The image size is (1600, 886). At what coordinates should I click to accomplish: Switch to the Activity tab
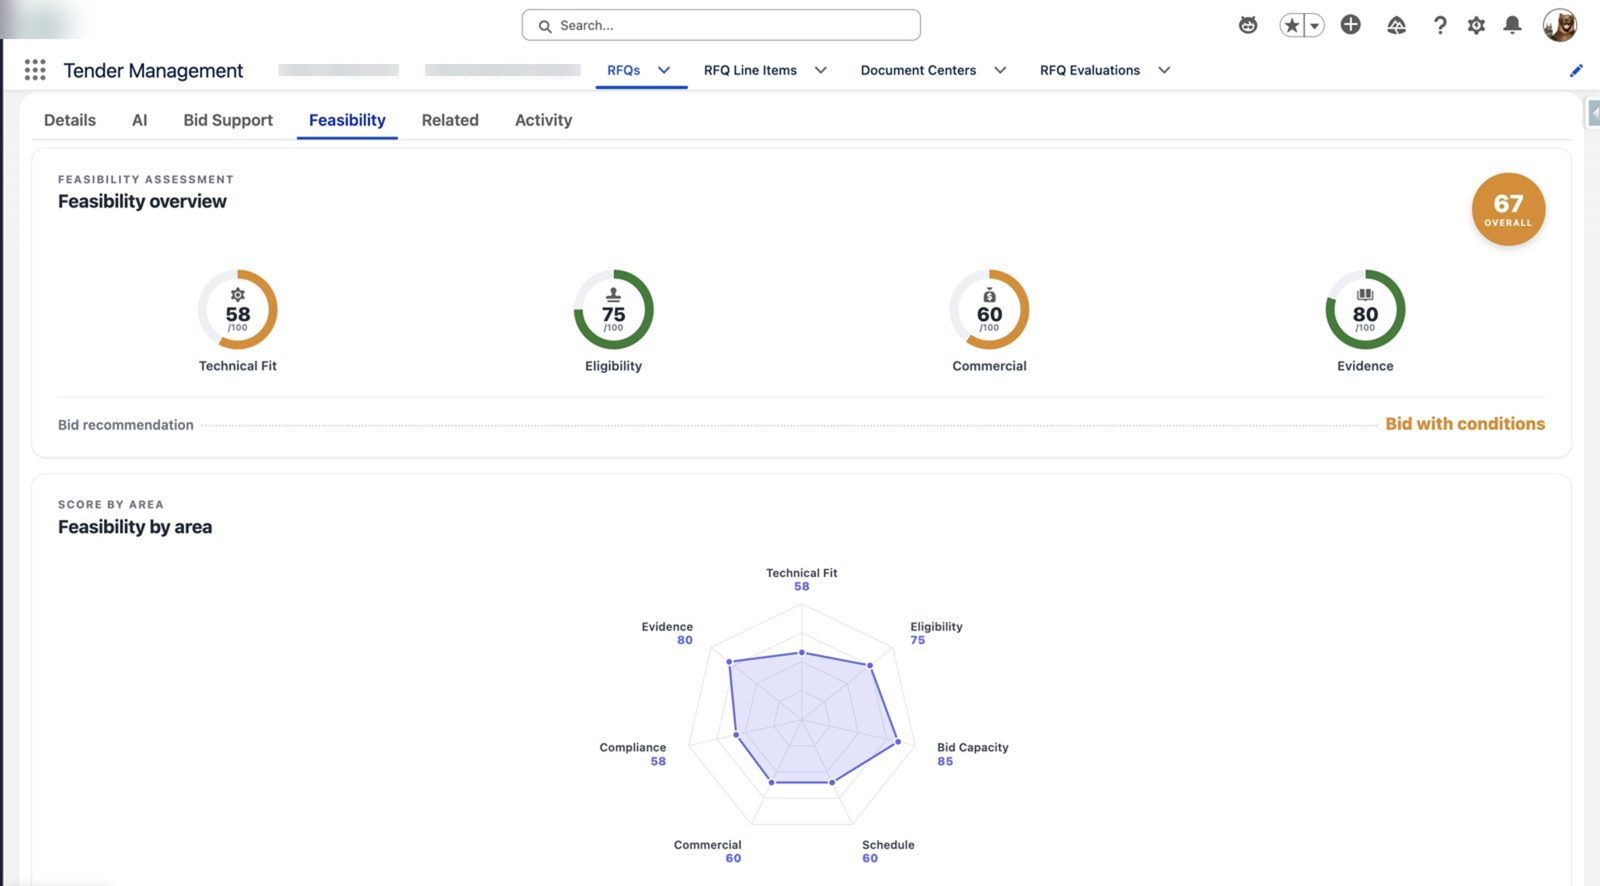[543, 120]
